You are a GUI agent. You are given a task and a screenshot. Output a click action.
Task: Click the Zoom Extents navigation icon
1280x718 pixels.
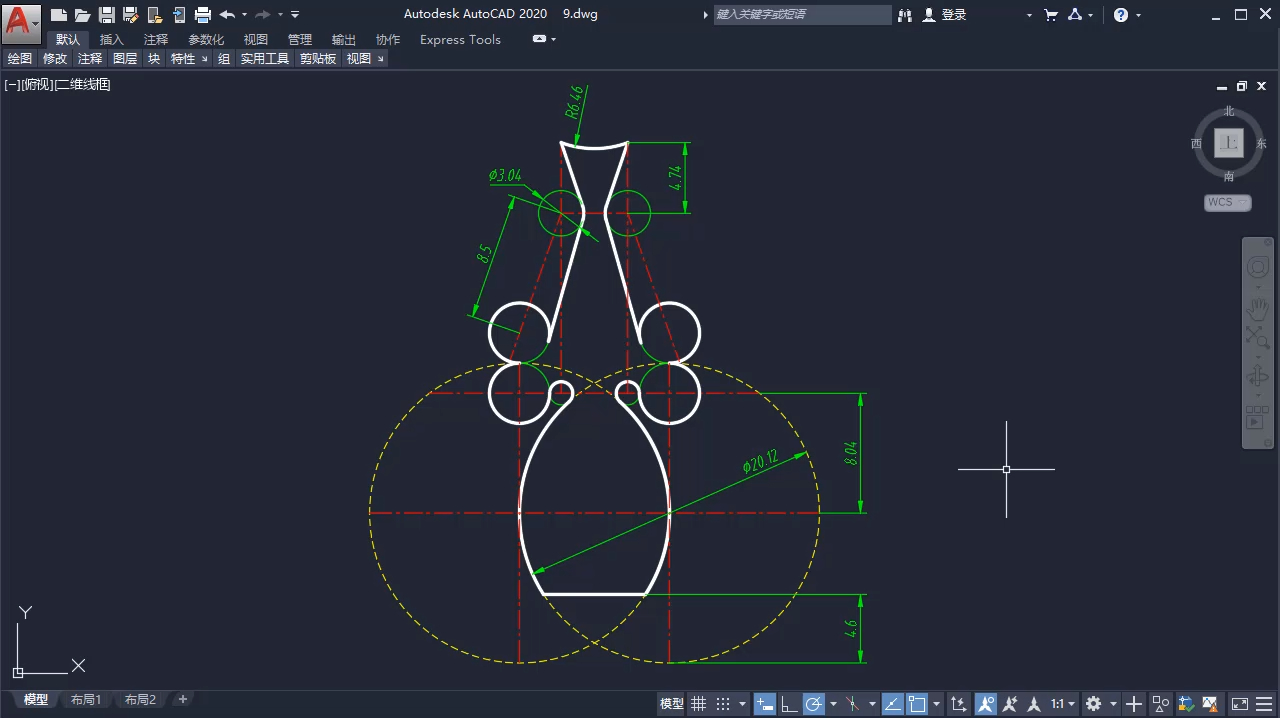(x=1257, y=338)
